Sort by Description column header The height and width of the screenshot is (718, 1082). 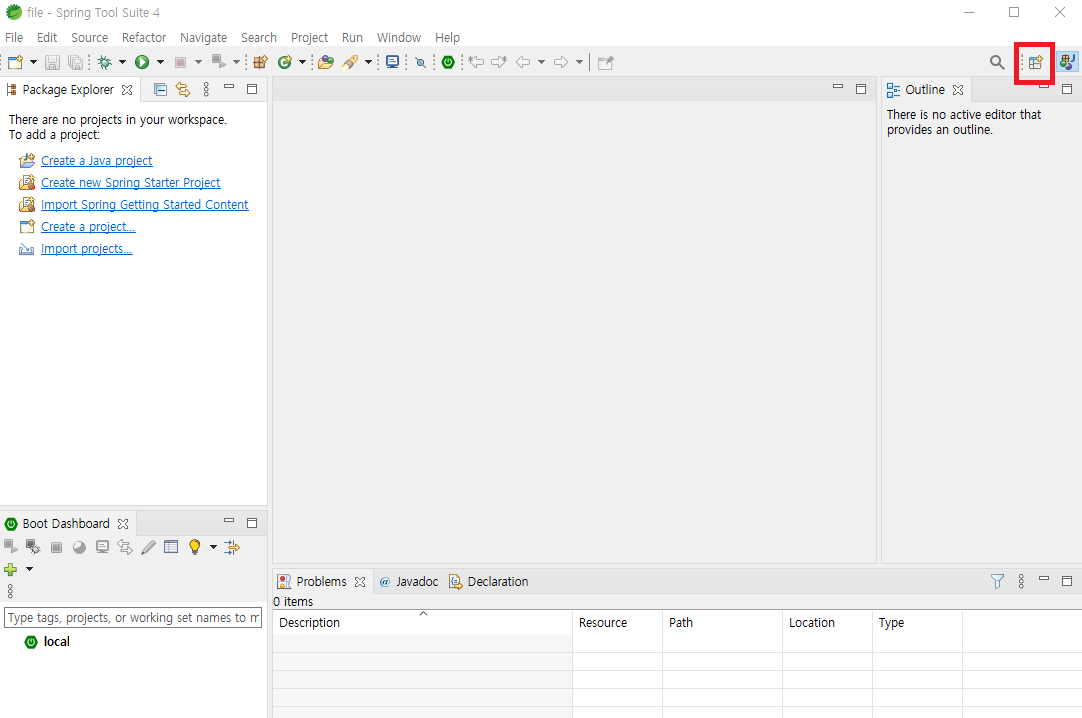pyautogui.click(x=422, y=622)
